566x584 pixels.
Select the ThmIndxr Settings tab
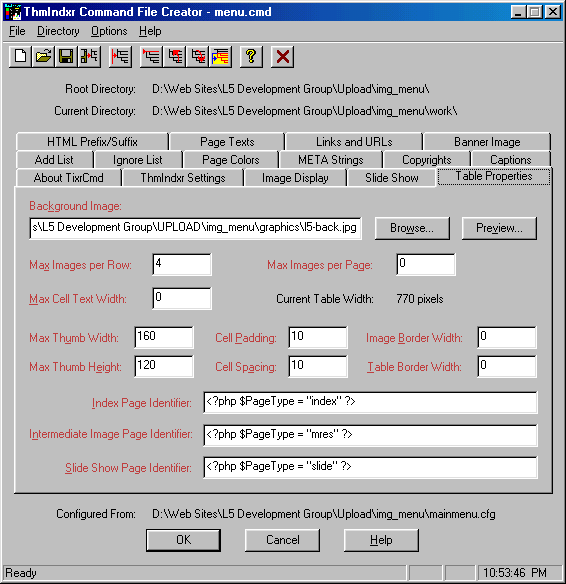coord(183,178)
